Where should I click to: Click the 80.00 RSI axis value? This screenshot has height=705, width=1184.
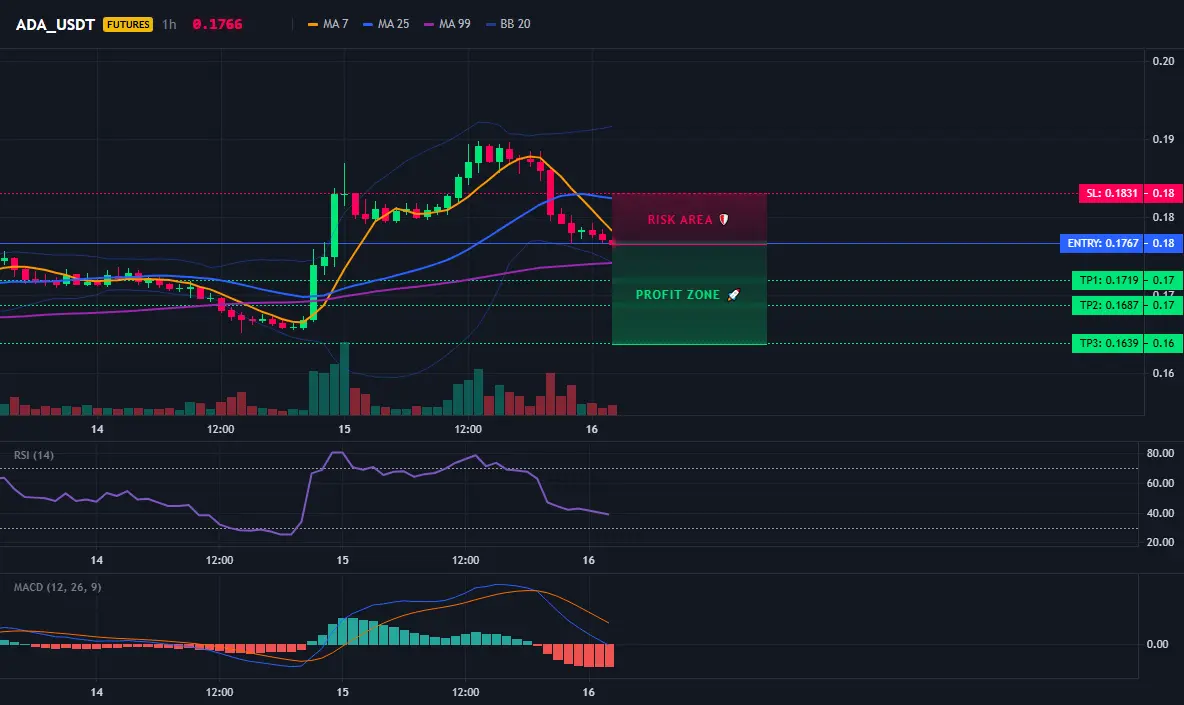point(1161,454)
